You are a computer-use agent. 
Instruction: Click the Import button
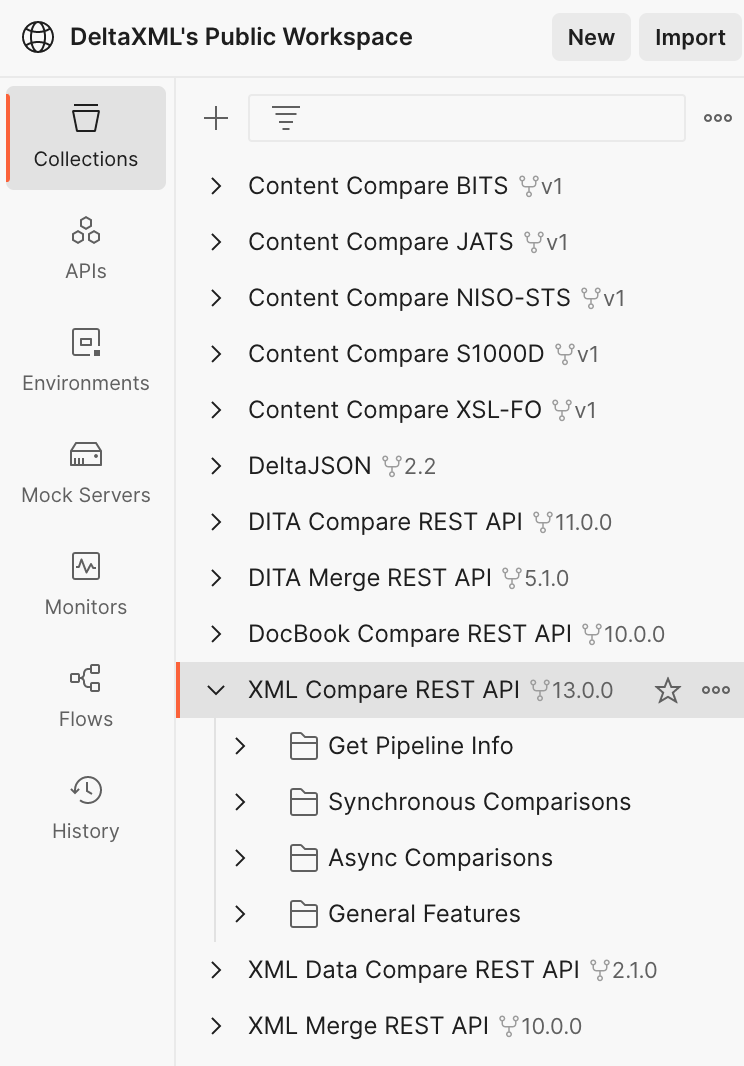690,38
